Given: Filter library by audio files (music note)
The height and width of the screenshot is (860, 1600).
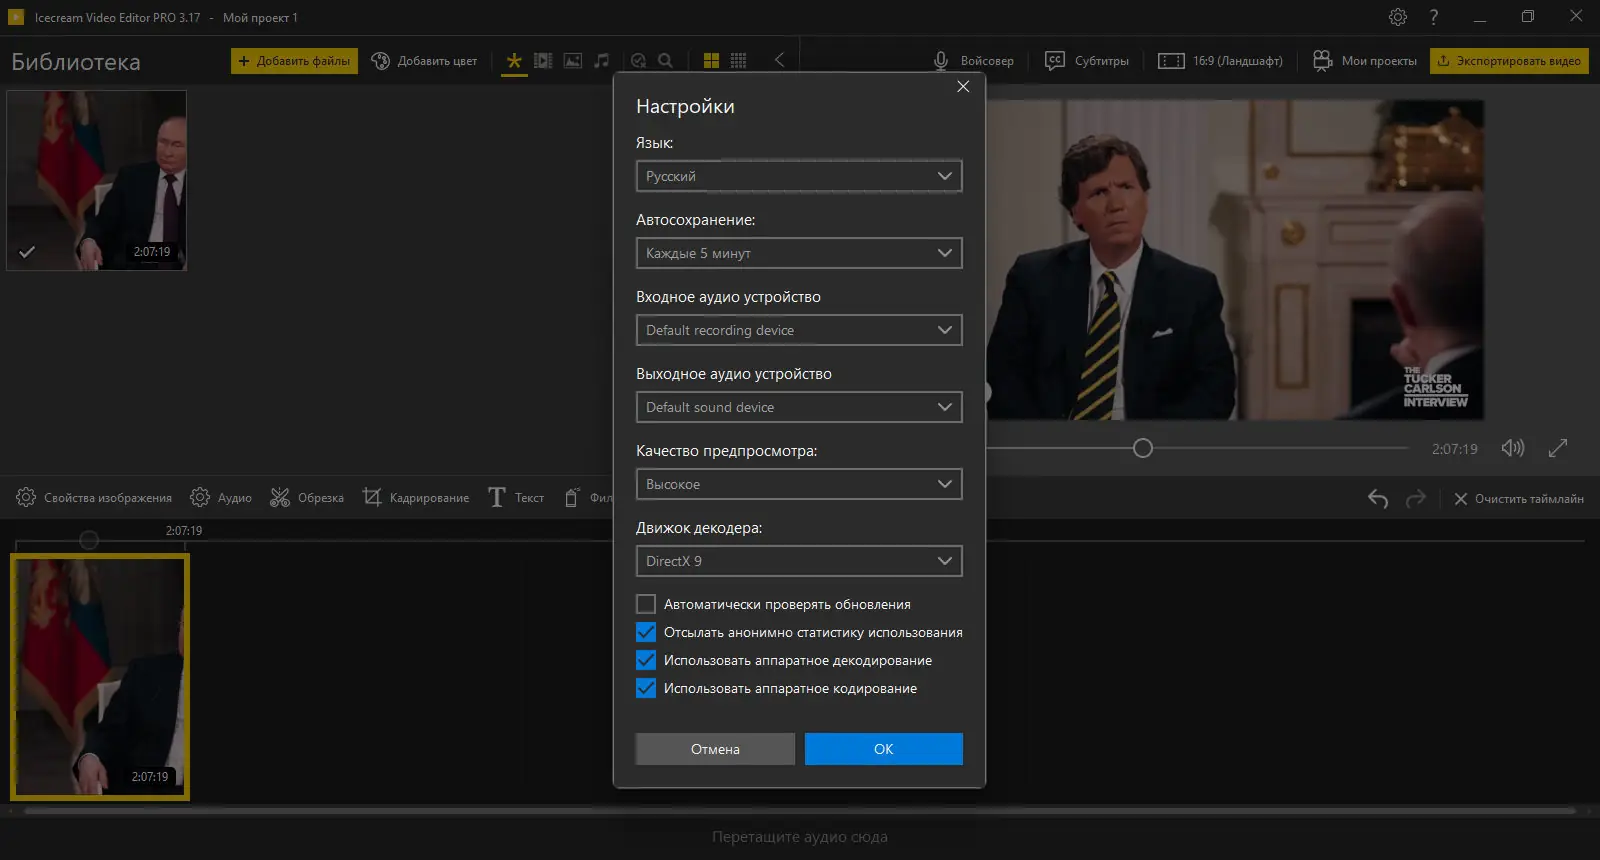Looking at the screenshot, I should pos(601,61).
